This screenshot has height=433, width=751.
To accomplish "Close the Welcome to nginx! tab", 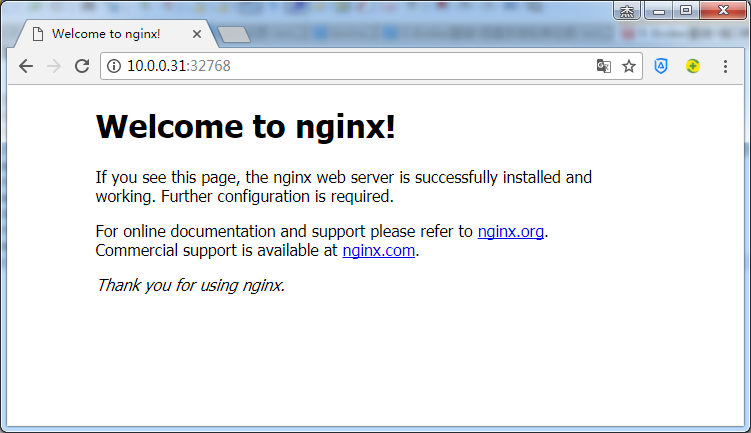I will pos(197,34).
